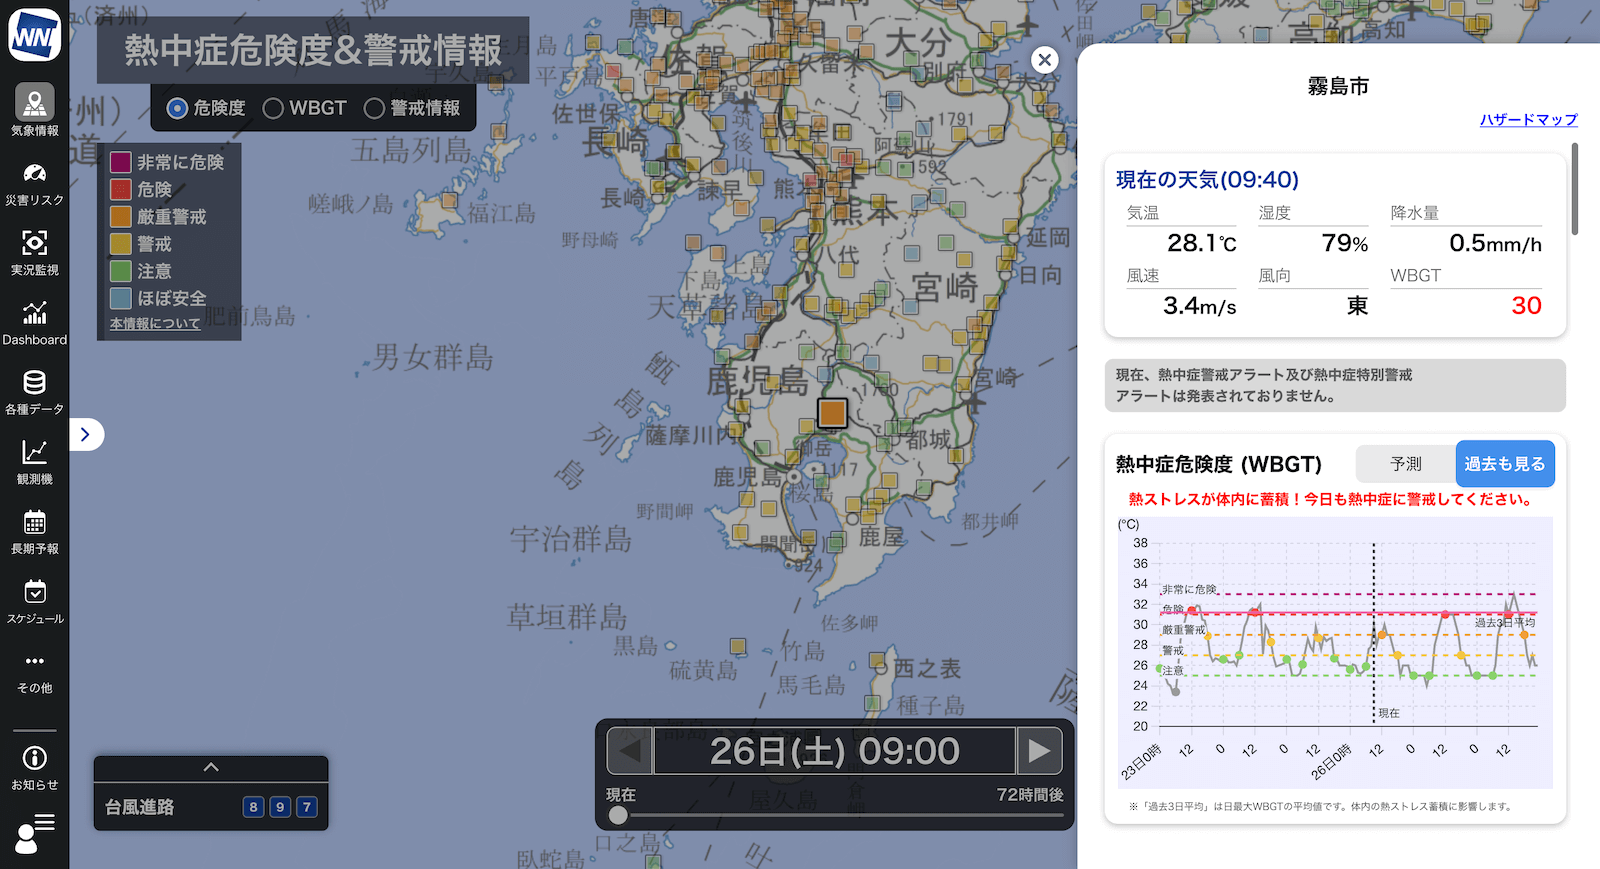Screen dimensions: 1600x869
Task: Click the timeline slider handle at 現在
Action: [x=619, y=815]
